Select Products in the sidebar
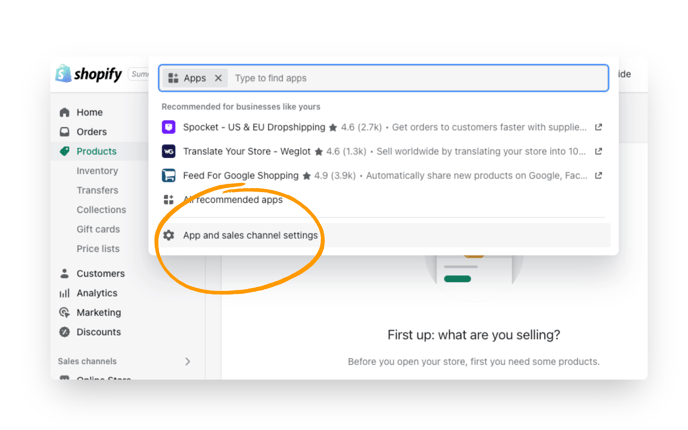Viewport: 688px width, 430px height. pos(96,151)
